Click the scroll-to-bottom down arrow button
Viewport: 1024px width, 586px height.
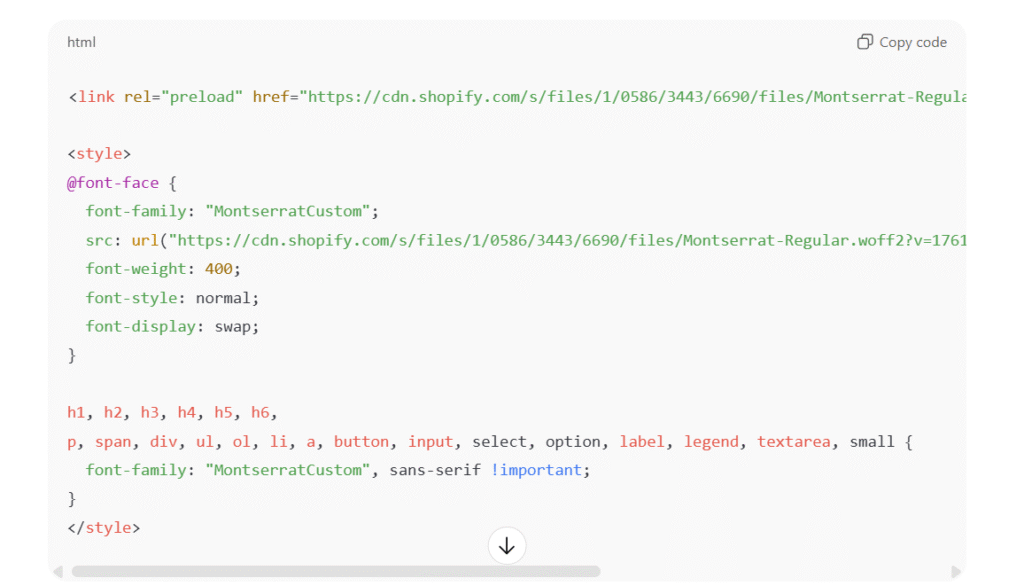click(507, 546)
